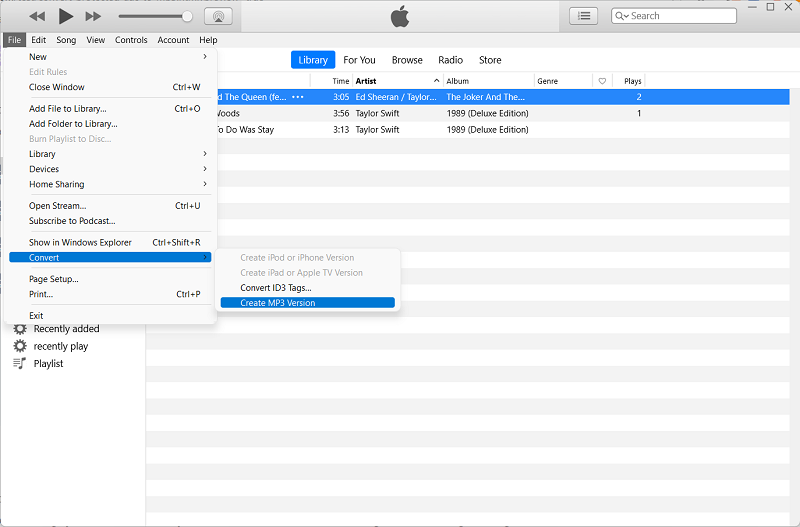Viewport: 800px width, 527px height.
Task: Open the Up Next list view icon
Action: tap(584, 16)
